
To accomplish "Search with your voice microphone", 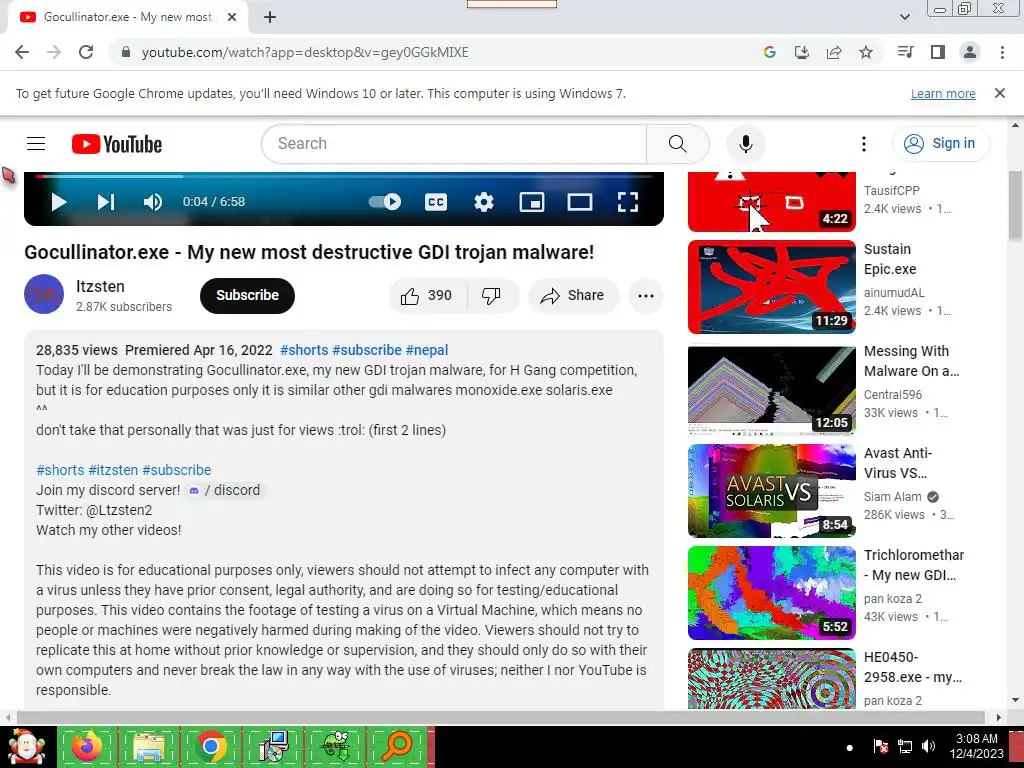I will click(745, 144).
